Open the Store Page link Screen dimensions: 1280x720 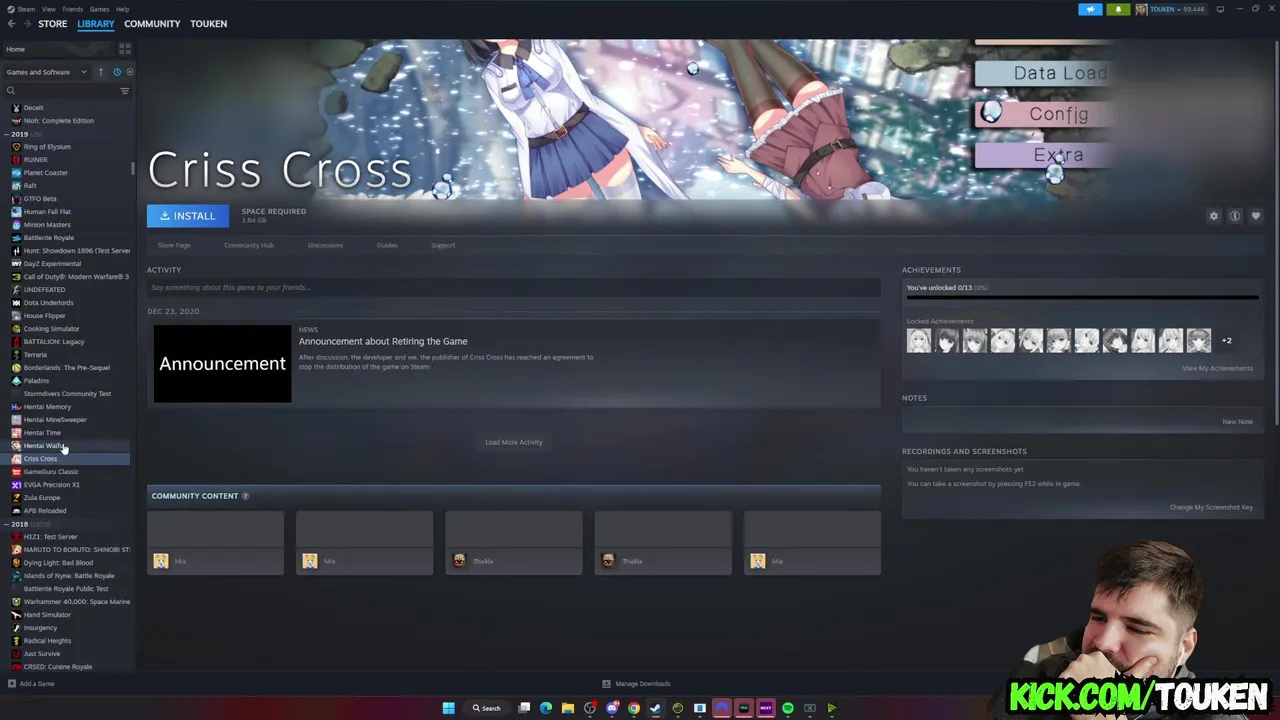[174, 245]
